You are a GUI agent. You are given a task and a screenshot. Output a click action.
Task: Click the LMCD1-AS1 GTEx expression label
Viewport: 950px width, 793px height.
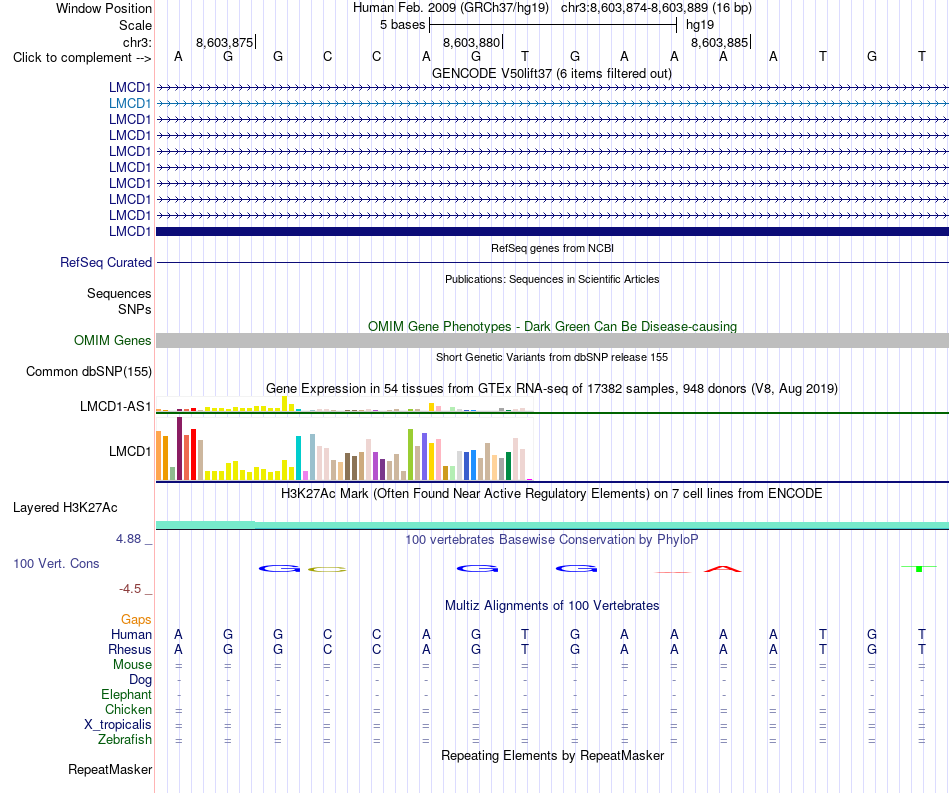pos(115,406)
